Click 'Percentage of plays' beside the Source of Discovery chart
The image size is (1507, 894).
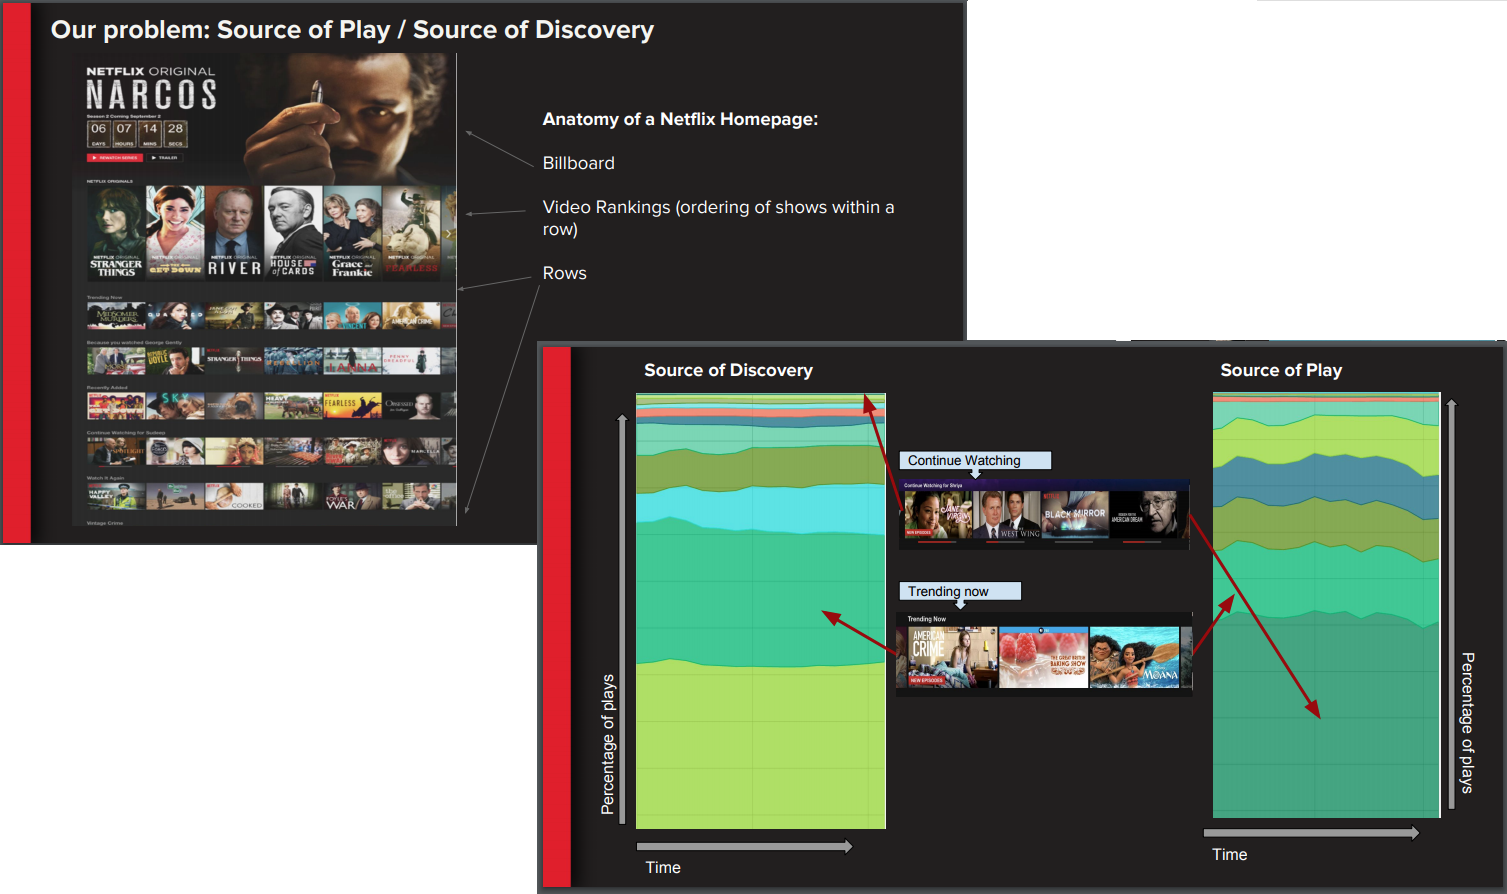pos(608,745)
